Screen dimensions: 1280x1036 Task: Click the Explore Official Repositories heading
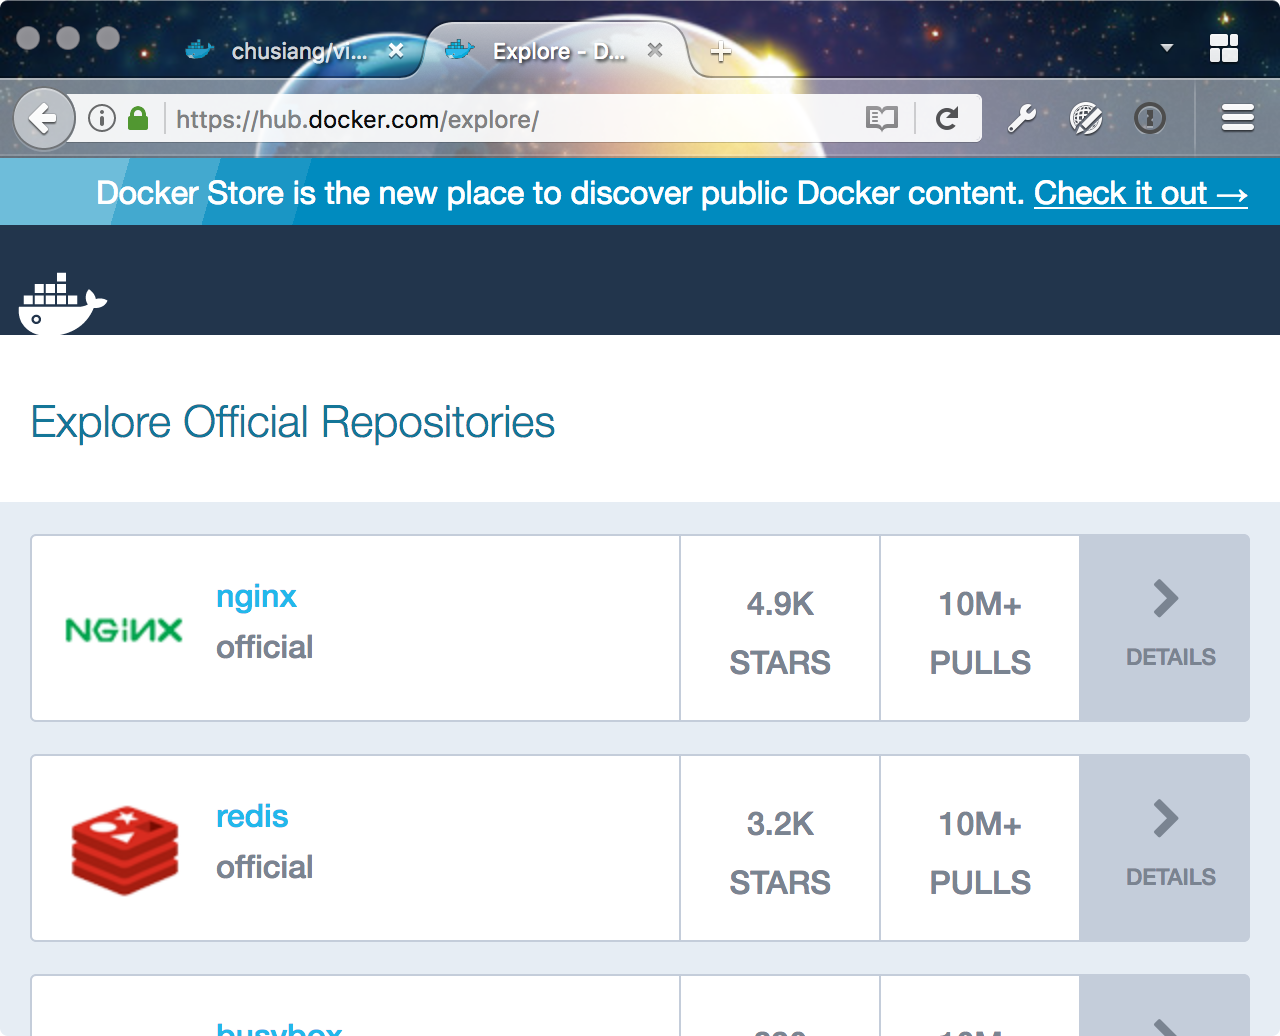pos(293,422)
